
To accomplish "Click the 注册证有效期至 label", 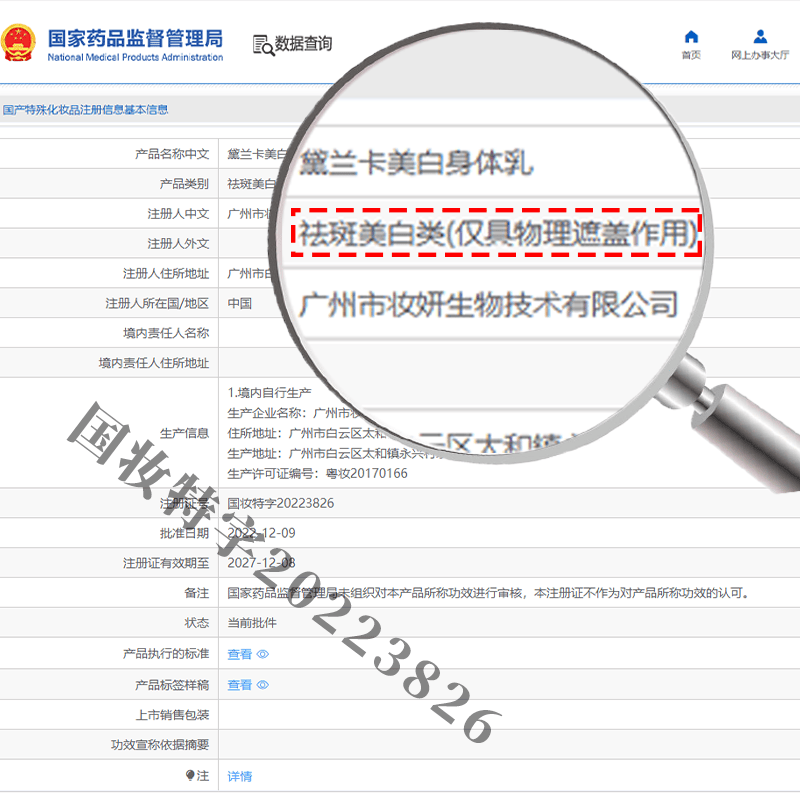I will [x=166, y=563].
